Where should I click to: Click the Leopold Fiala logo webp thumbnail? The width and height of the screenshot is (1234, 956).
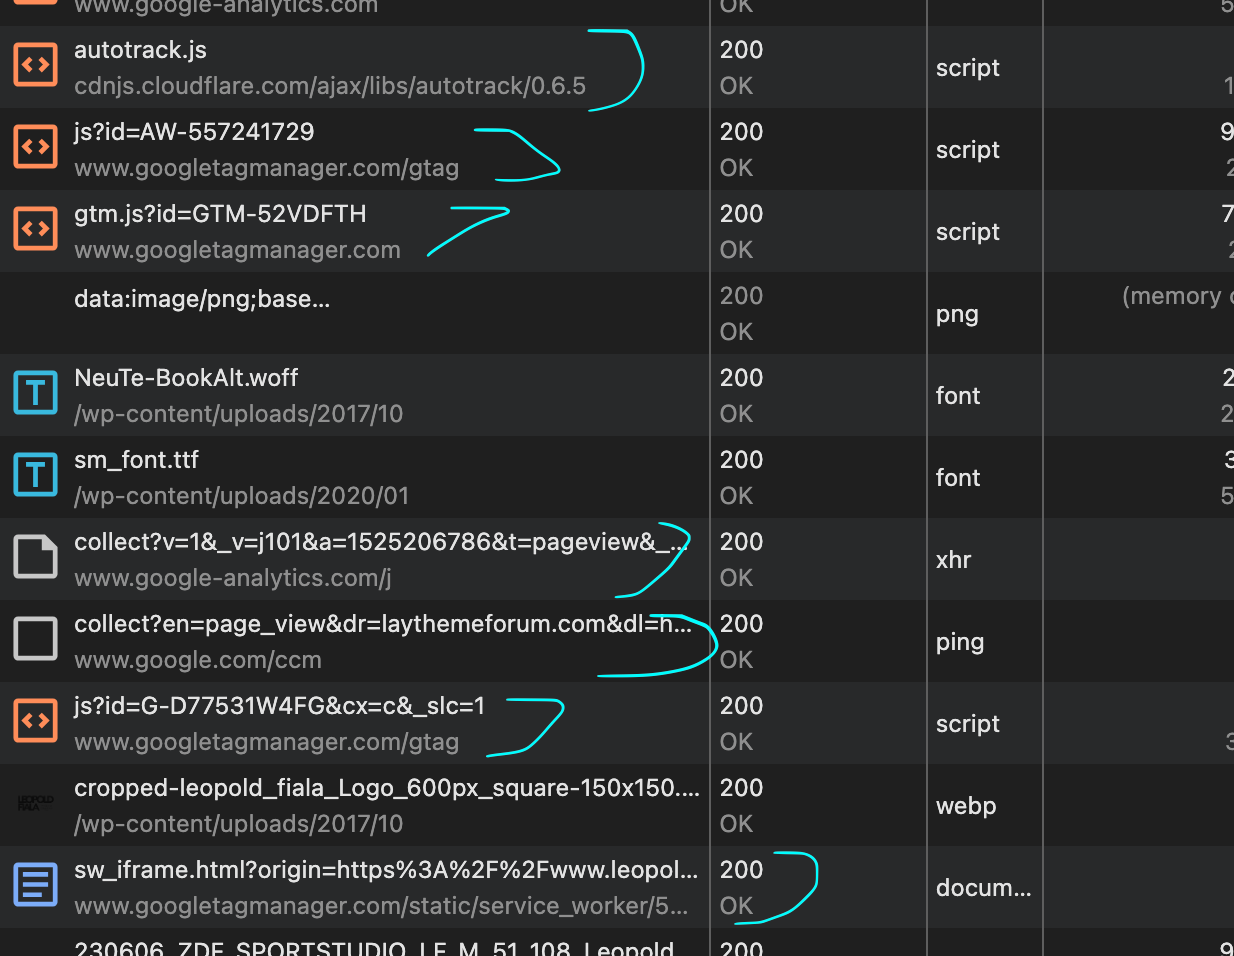35,802
